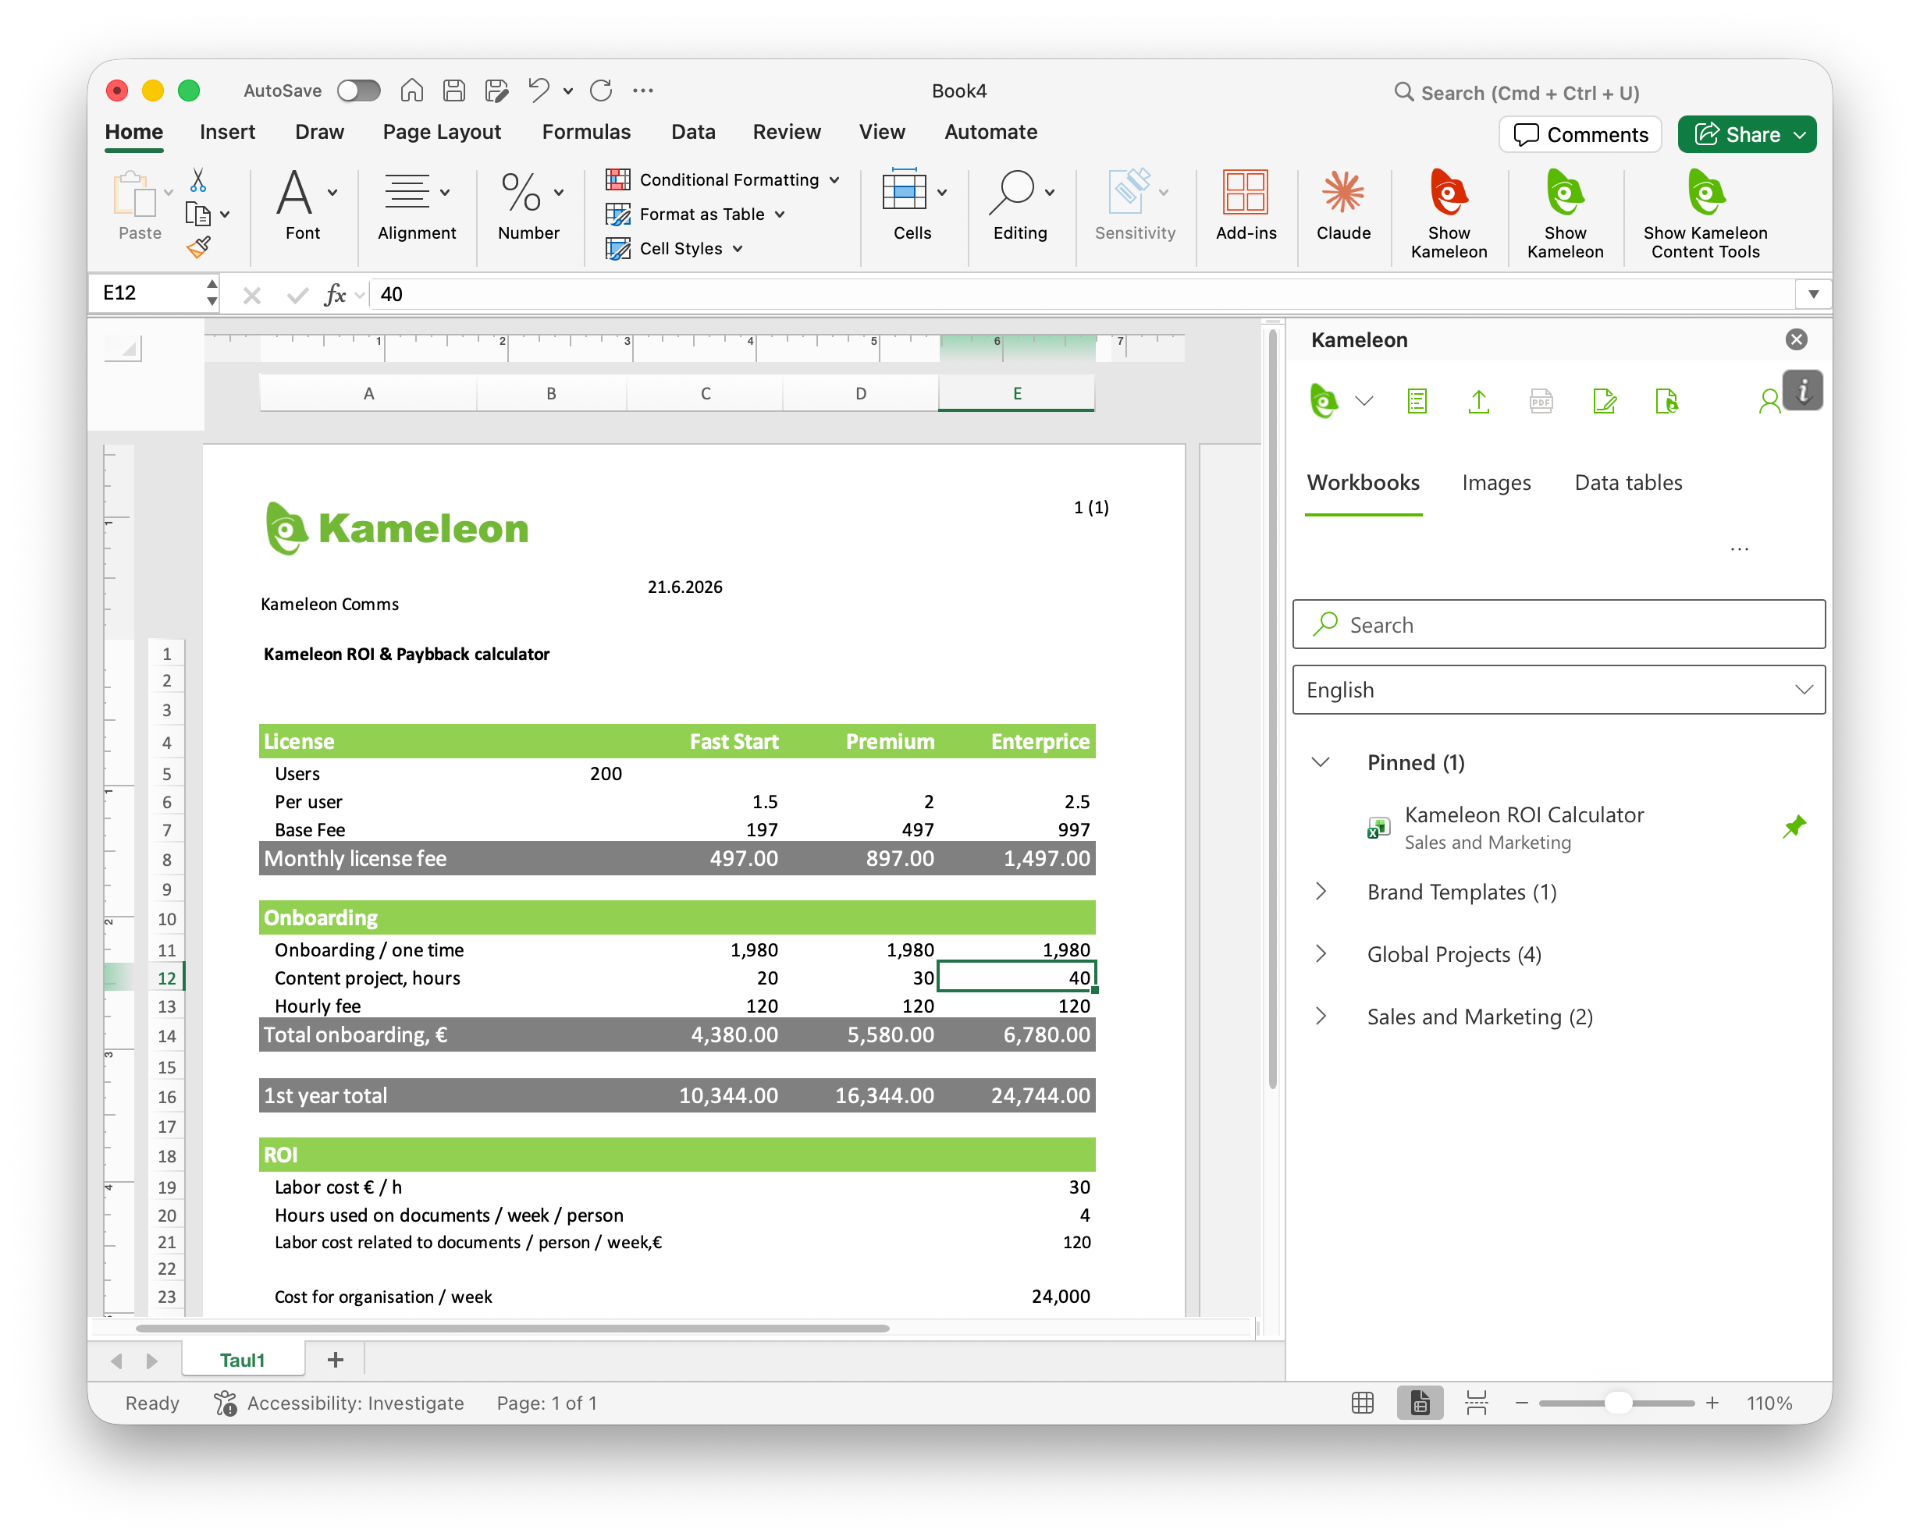Screen dimensions: 1920x1540
Task: Select column E header
Action: pos(1016,394)
